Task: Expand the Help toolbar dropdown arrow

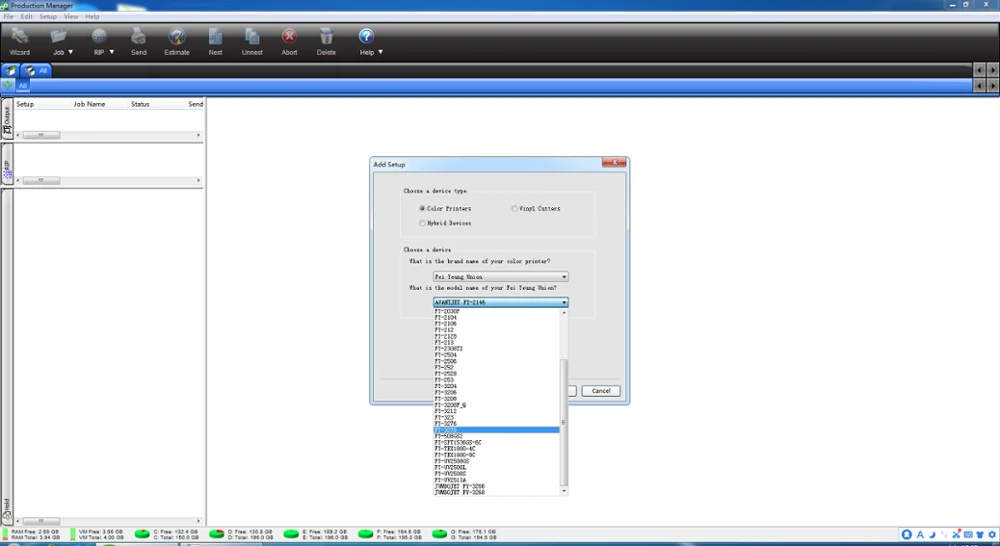Action: [381, 52]
